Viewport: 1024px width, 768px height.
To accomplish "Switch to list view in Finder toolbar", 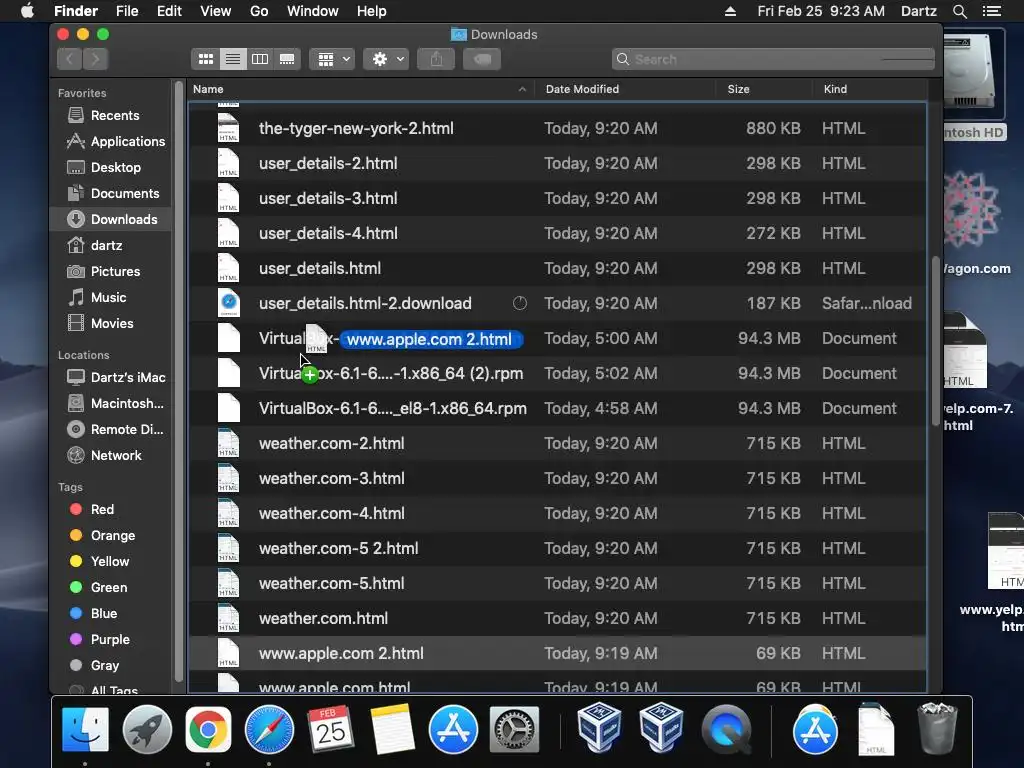I will click(x=232, y=59).
